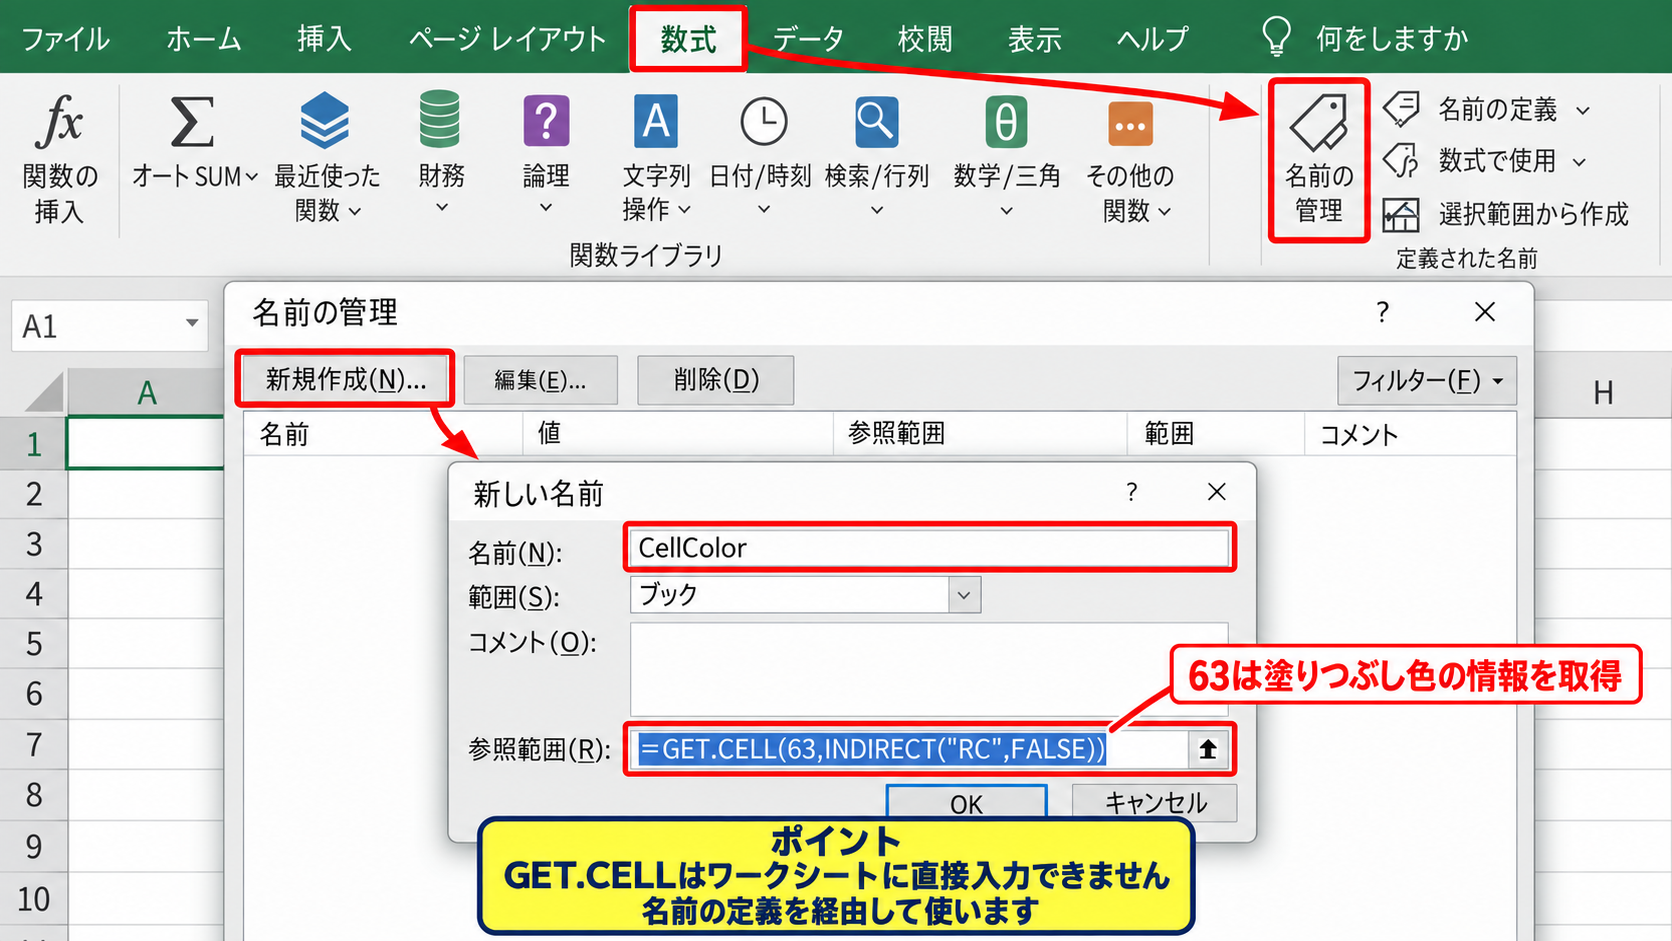Click the collapse-dialog arrow beside 参照範囲

[1208, 749]
